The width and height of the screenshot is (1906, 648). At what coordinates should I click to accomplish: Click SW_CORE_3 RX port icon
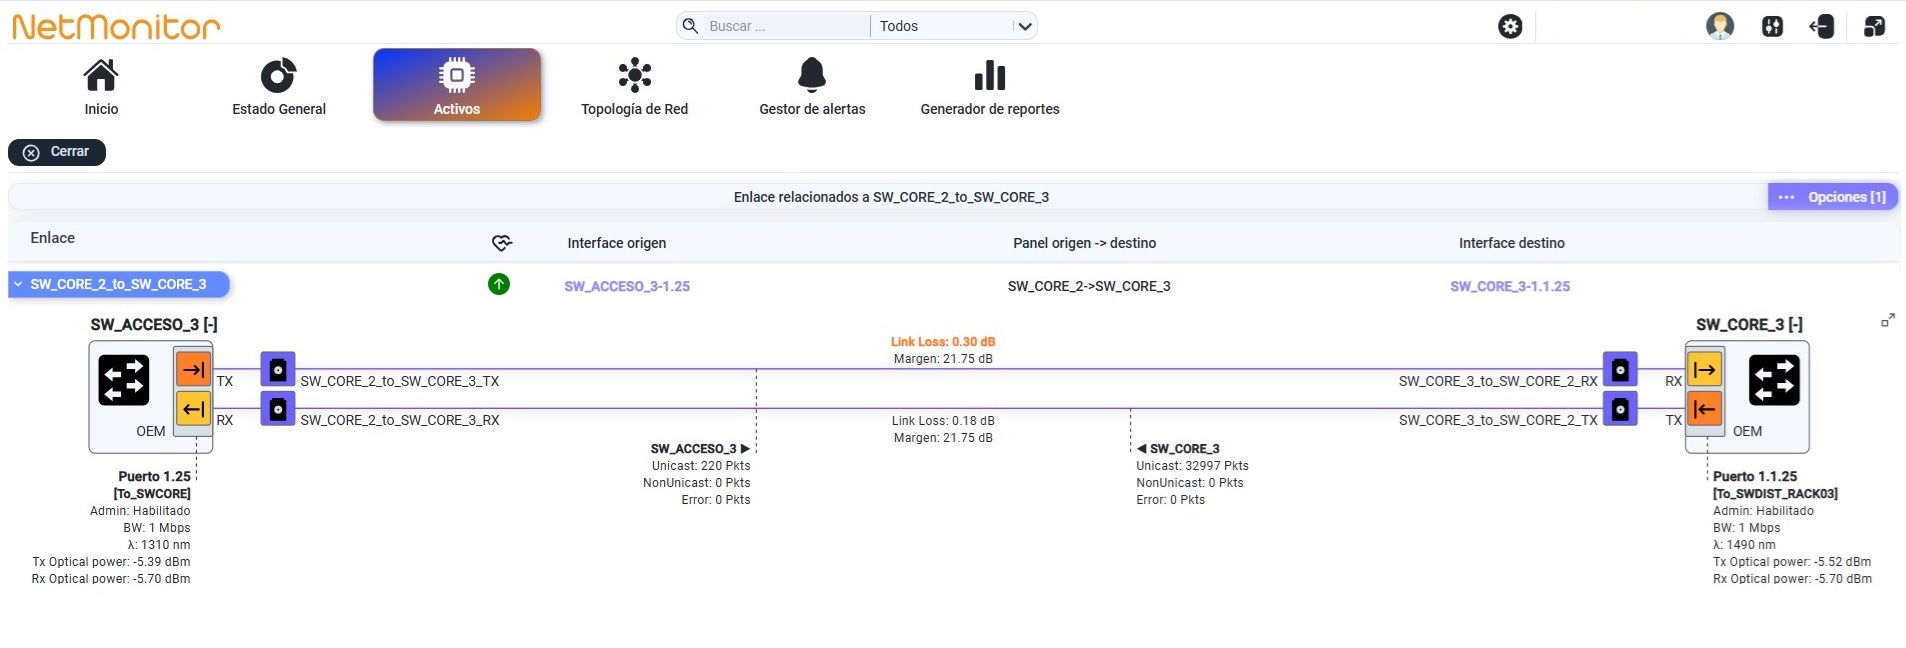(x=1705, y=369)
